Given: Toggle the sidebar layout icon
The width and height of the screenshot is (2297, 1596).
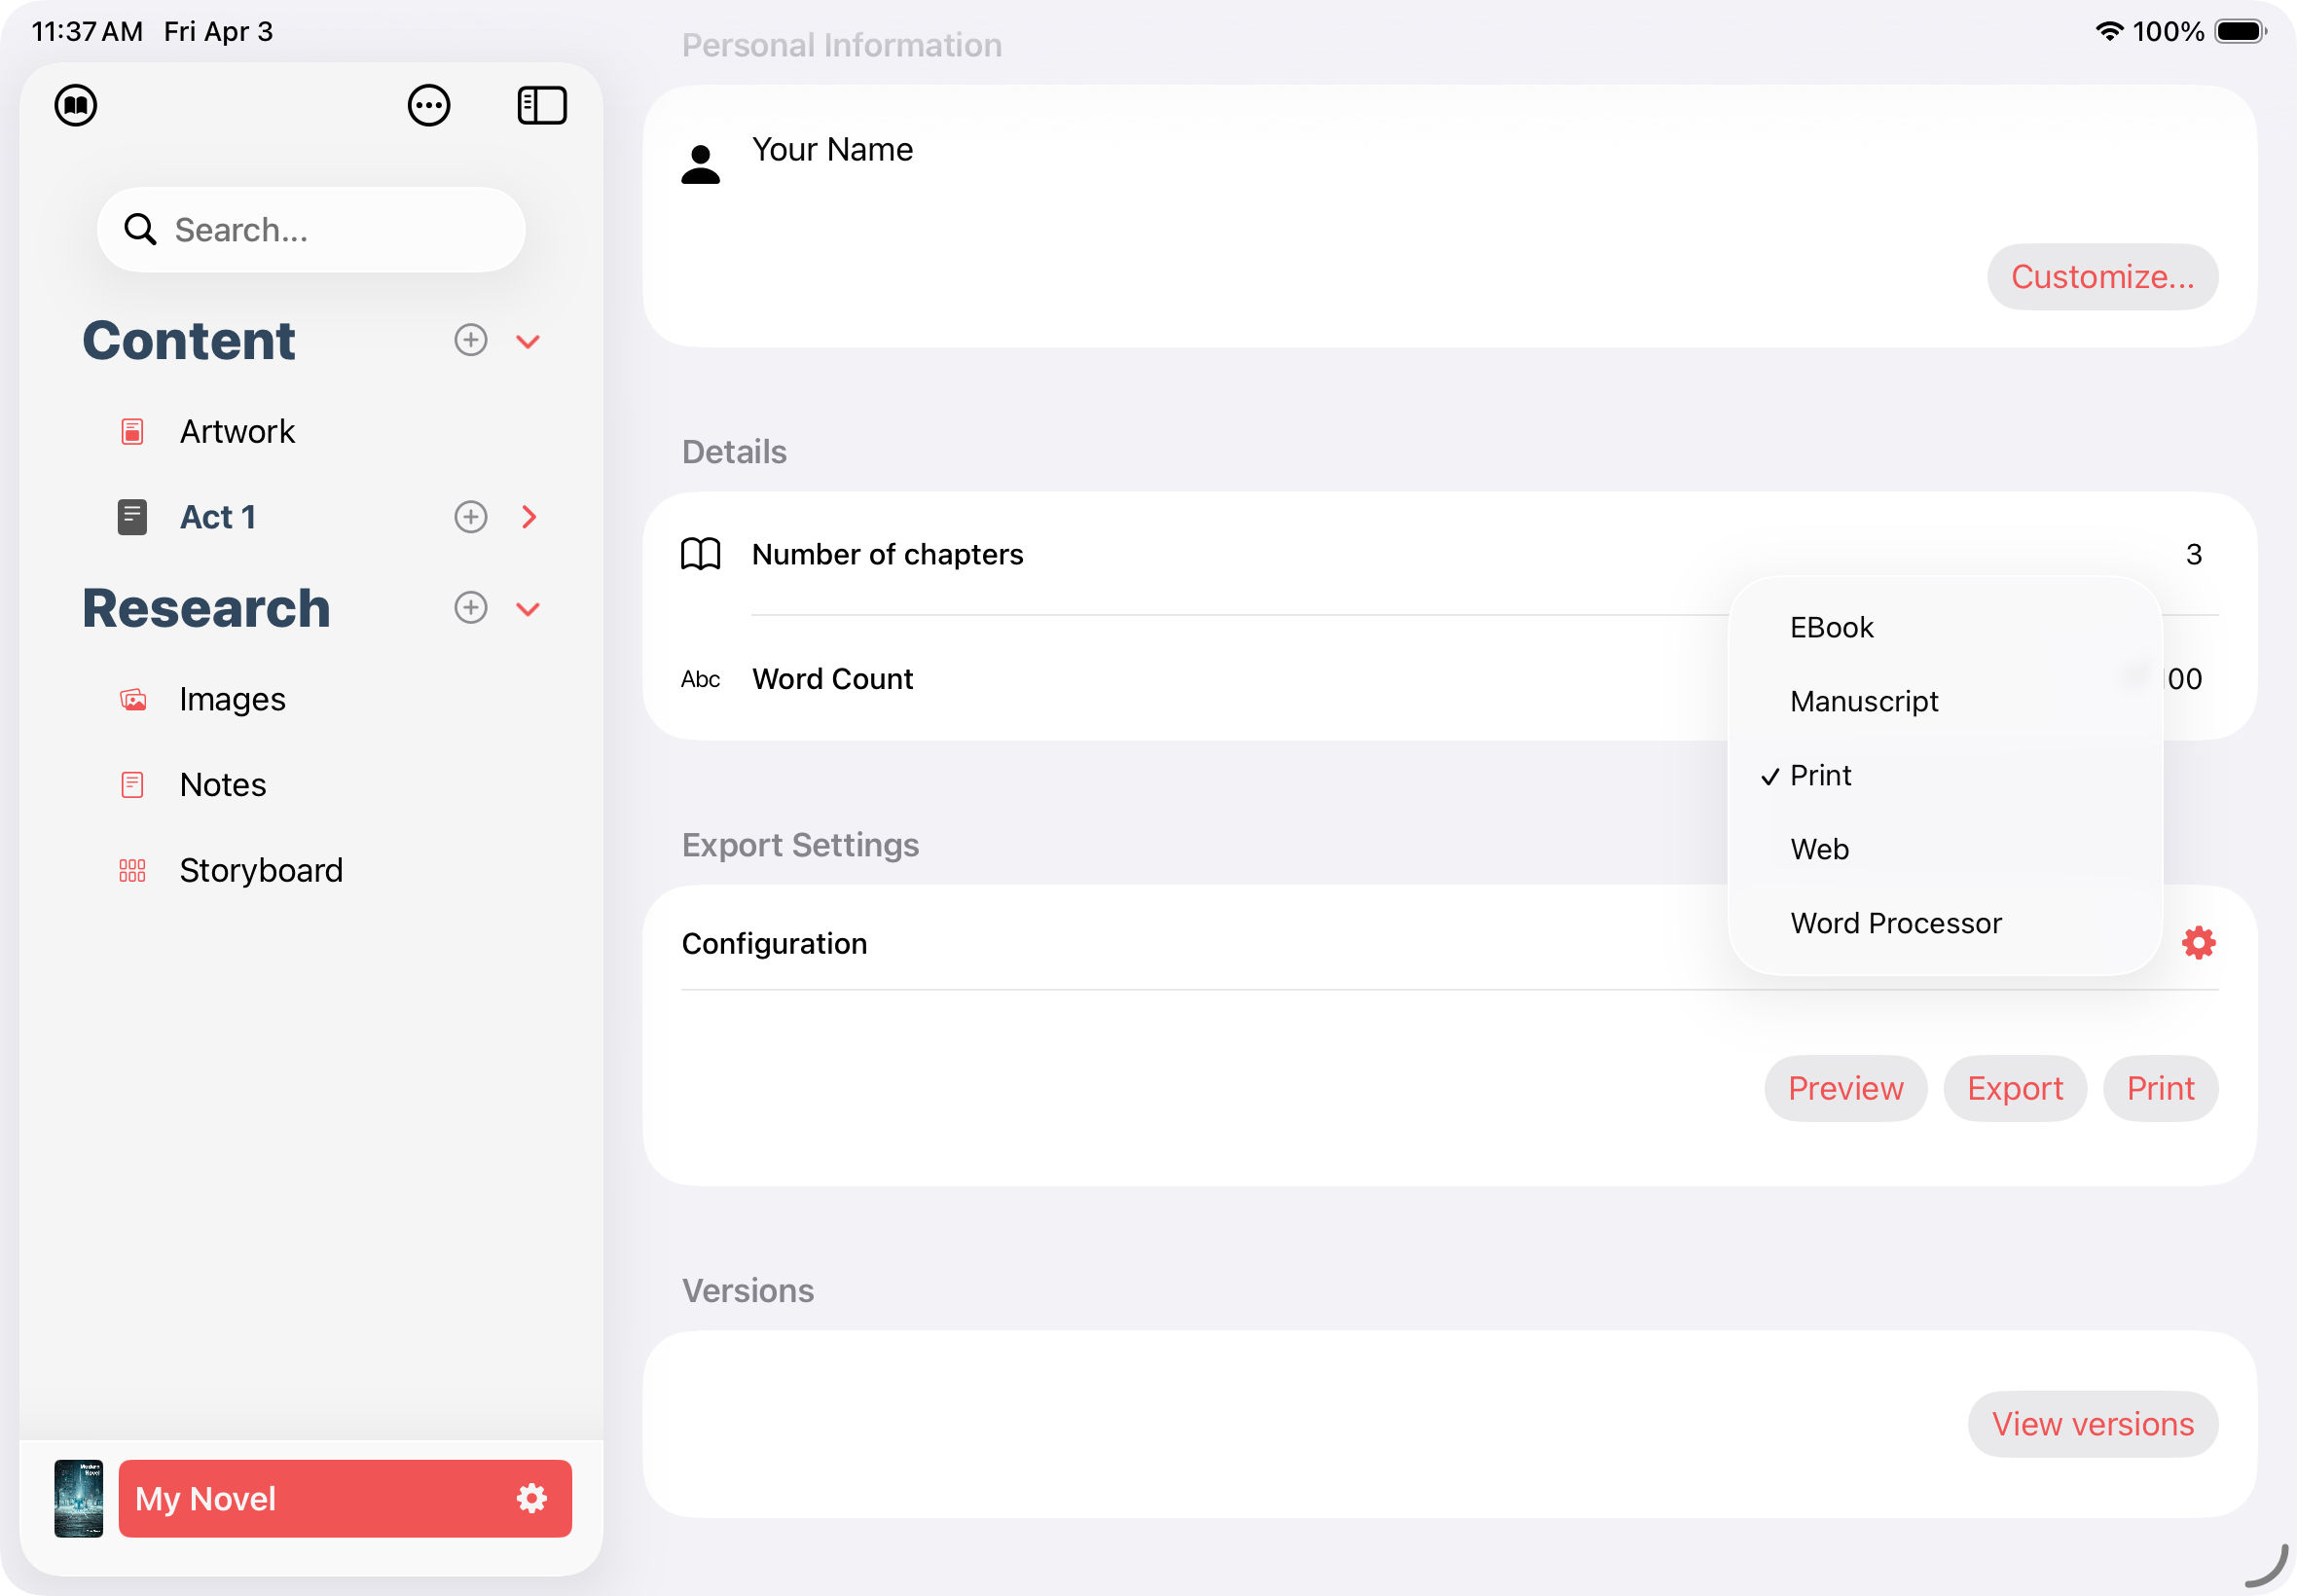Looking at the screenshot, I should click(x=543, y=104).
